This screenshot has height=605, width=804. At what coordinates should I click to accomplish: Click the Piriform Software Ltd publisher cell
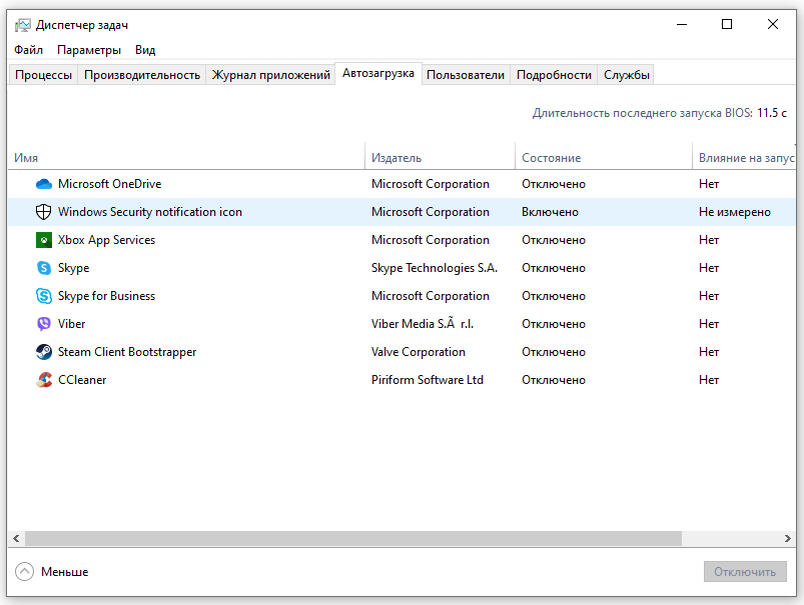pyautogui.click(x=427, y=380)
